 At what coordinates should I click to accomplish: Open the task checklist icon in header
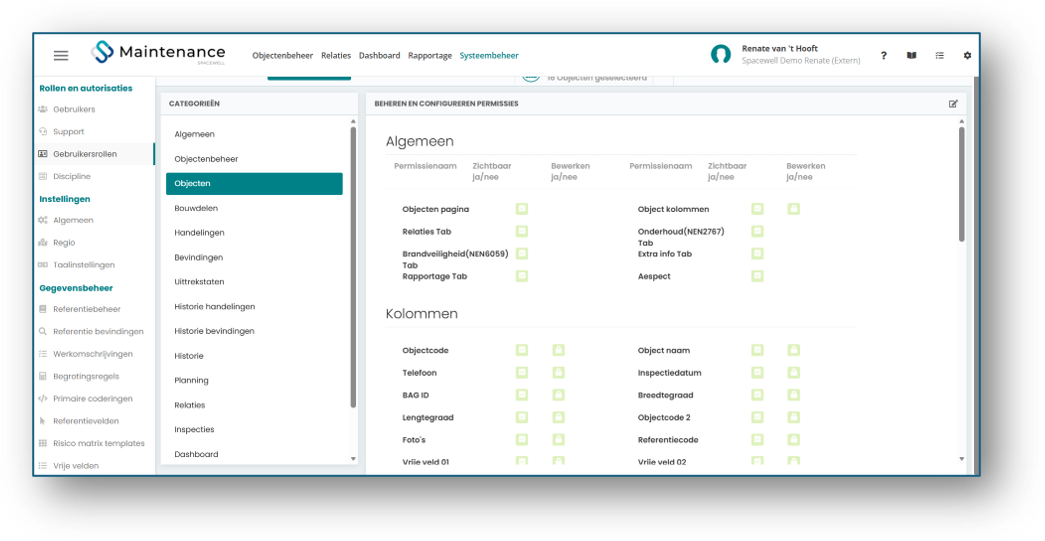coord(939,56)
